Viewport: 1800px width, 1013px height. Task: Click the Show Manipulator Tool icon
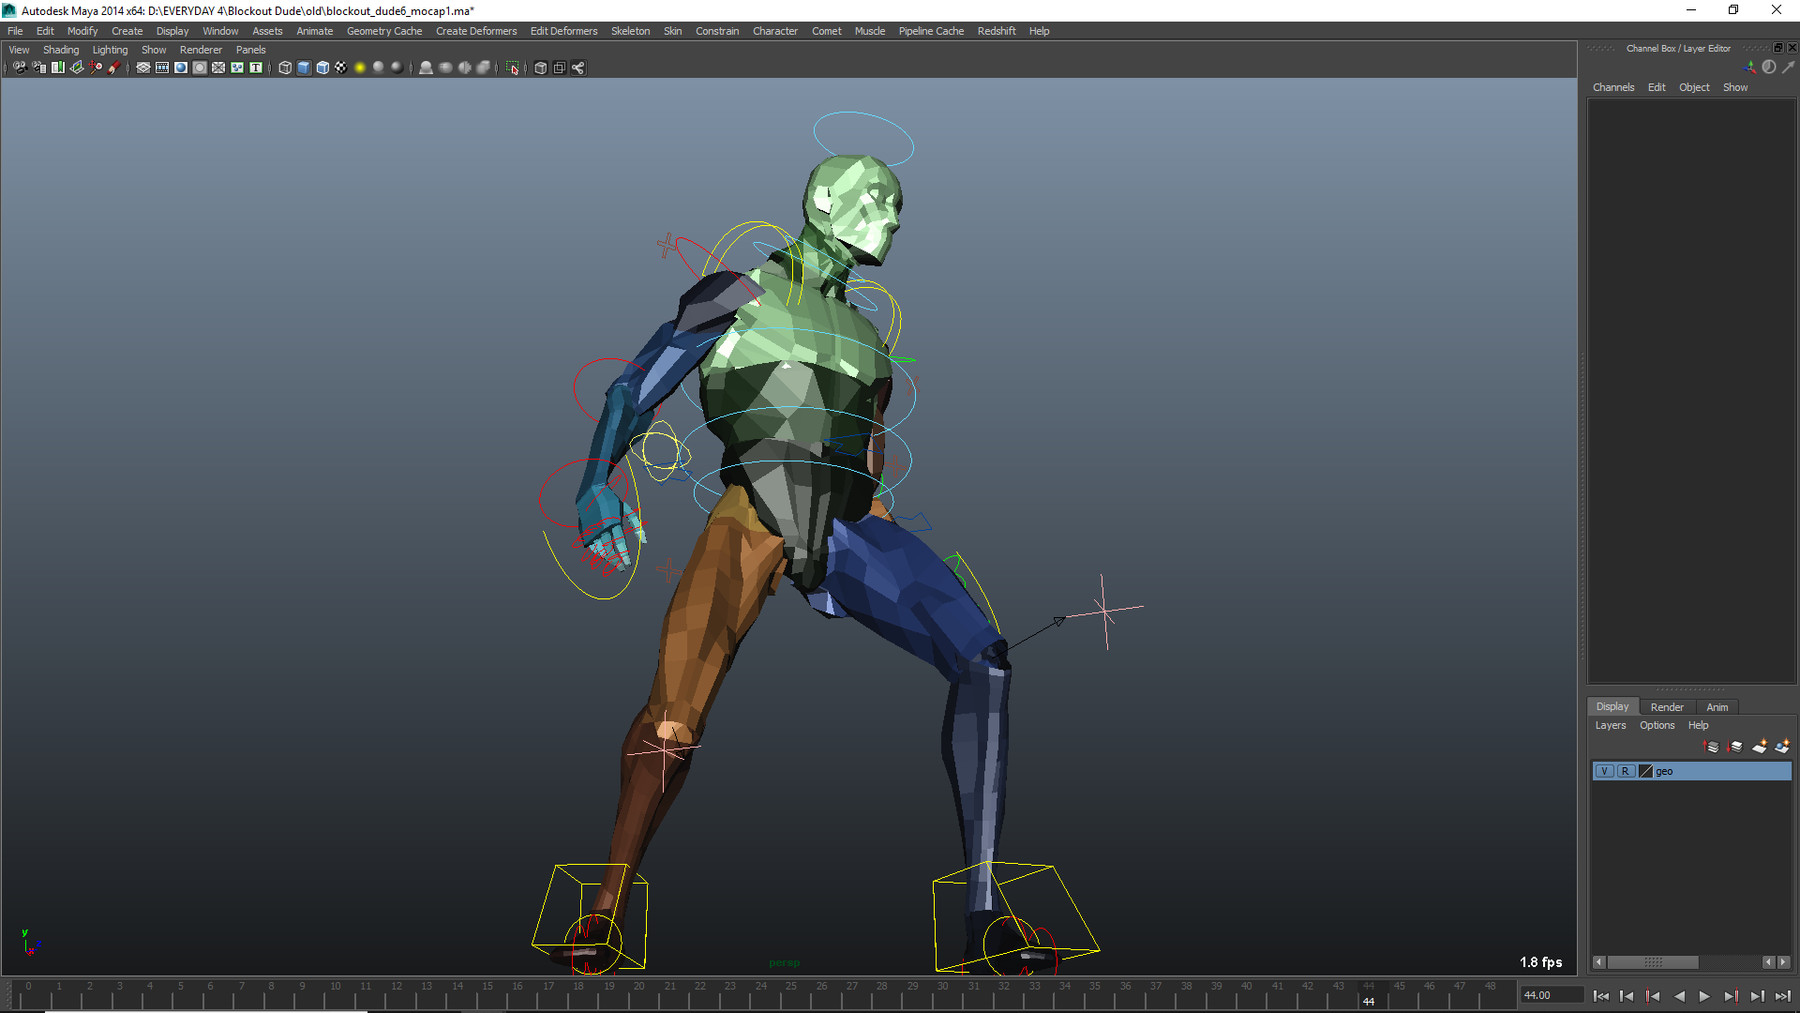point(94,68)
